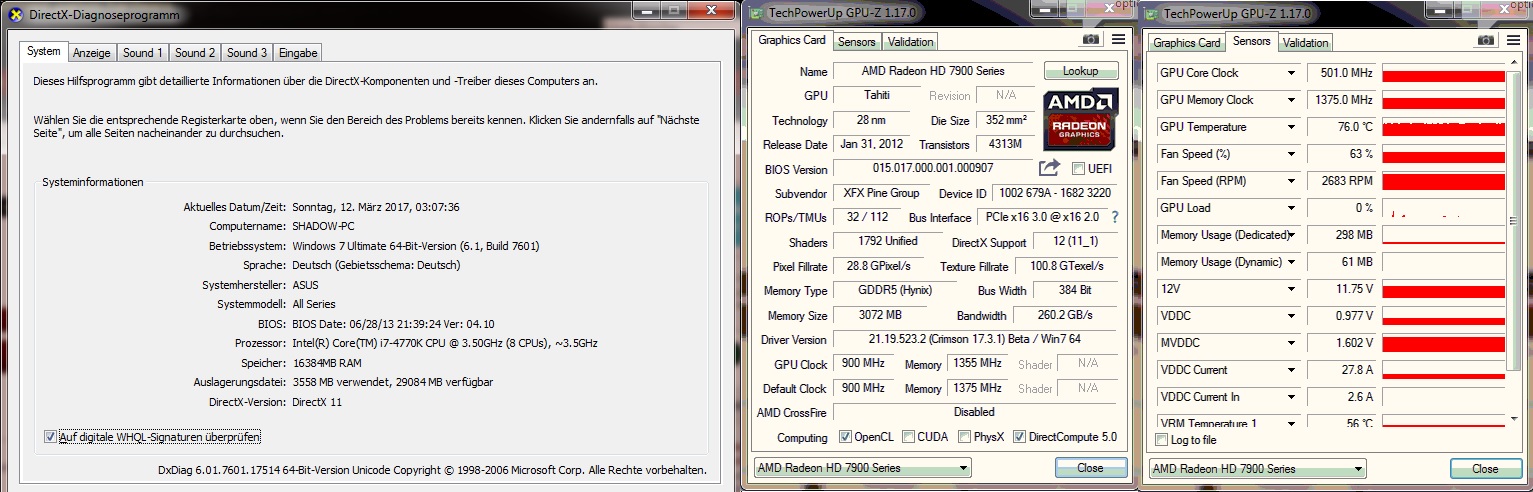Toggle the PhysX checkbox
The image size is (1533, 492).
pos(963,437)
